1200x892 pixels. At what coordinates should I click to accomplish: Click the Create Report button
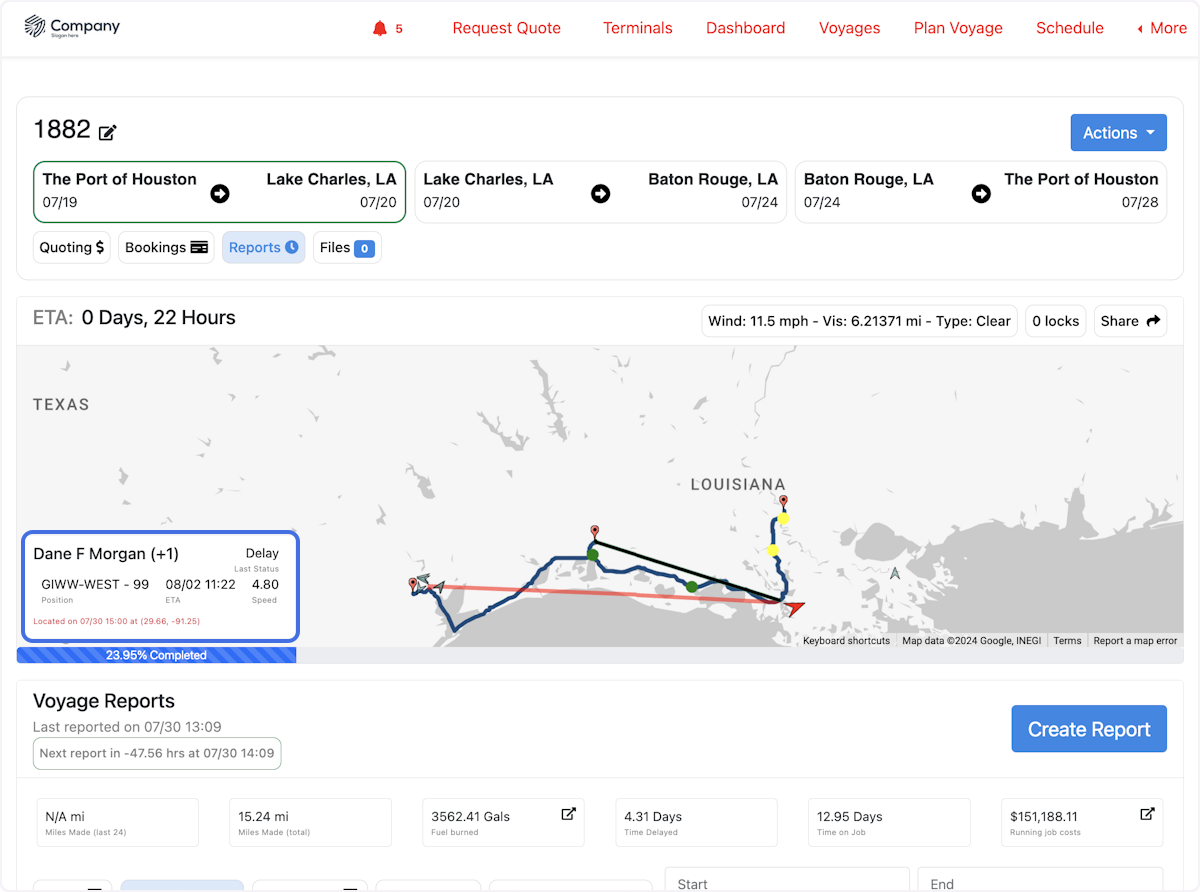pos(1088,730)
